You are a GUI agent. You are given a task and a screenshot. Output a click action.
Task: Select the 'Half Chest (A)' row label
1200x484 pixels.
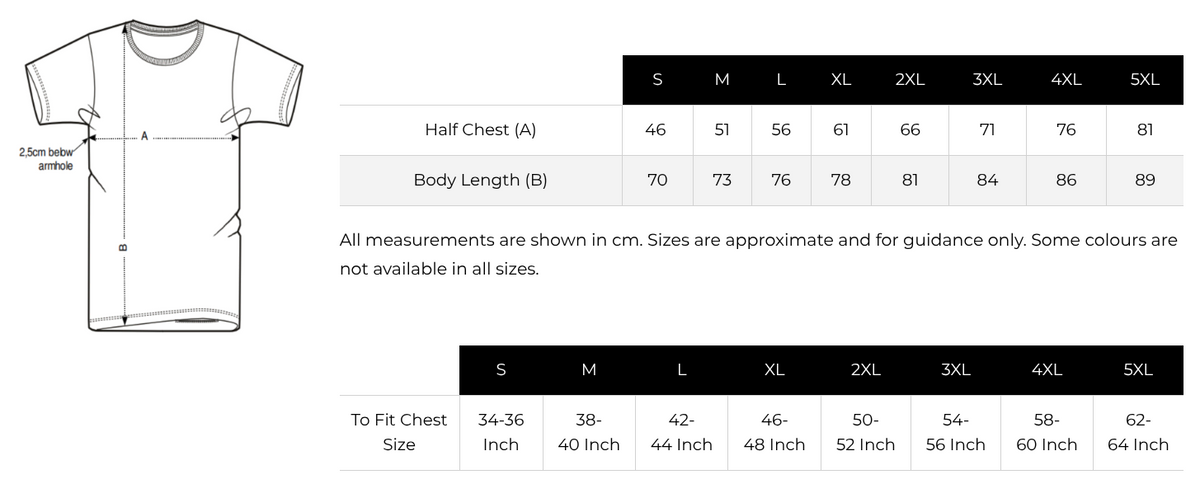[480, 130]
